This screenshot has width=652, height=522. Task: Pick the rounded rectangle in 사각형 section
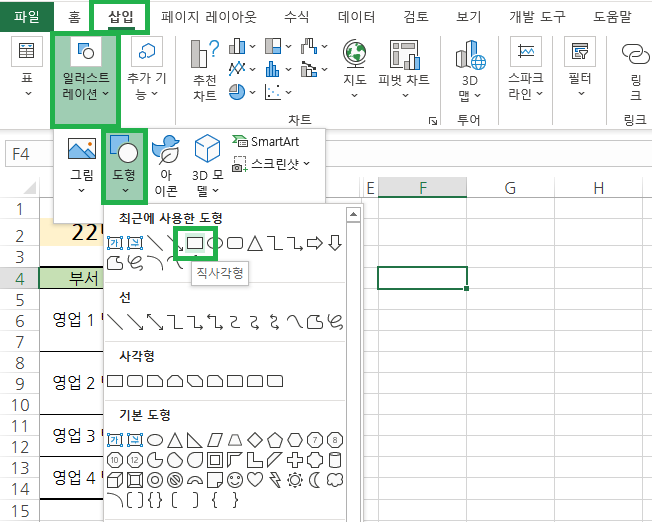135,381
